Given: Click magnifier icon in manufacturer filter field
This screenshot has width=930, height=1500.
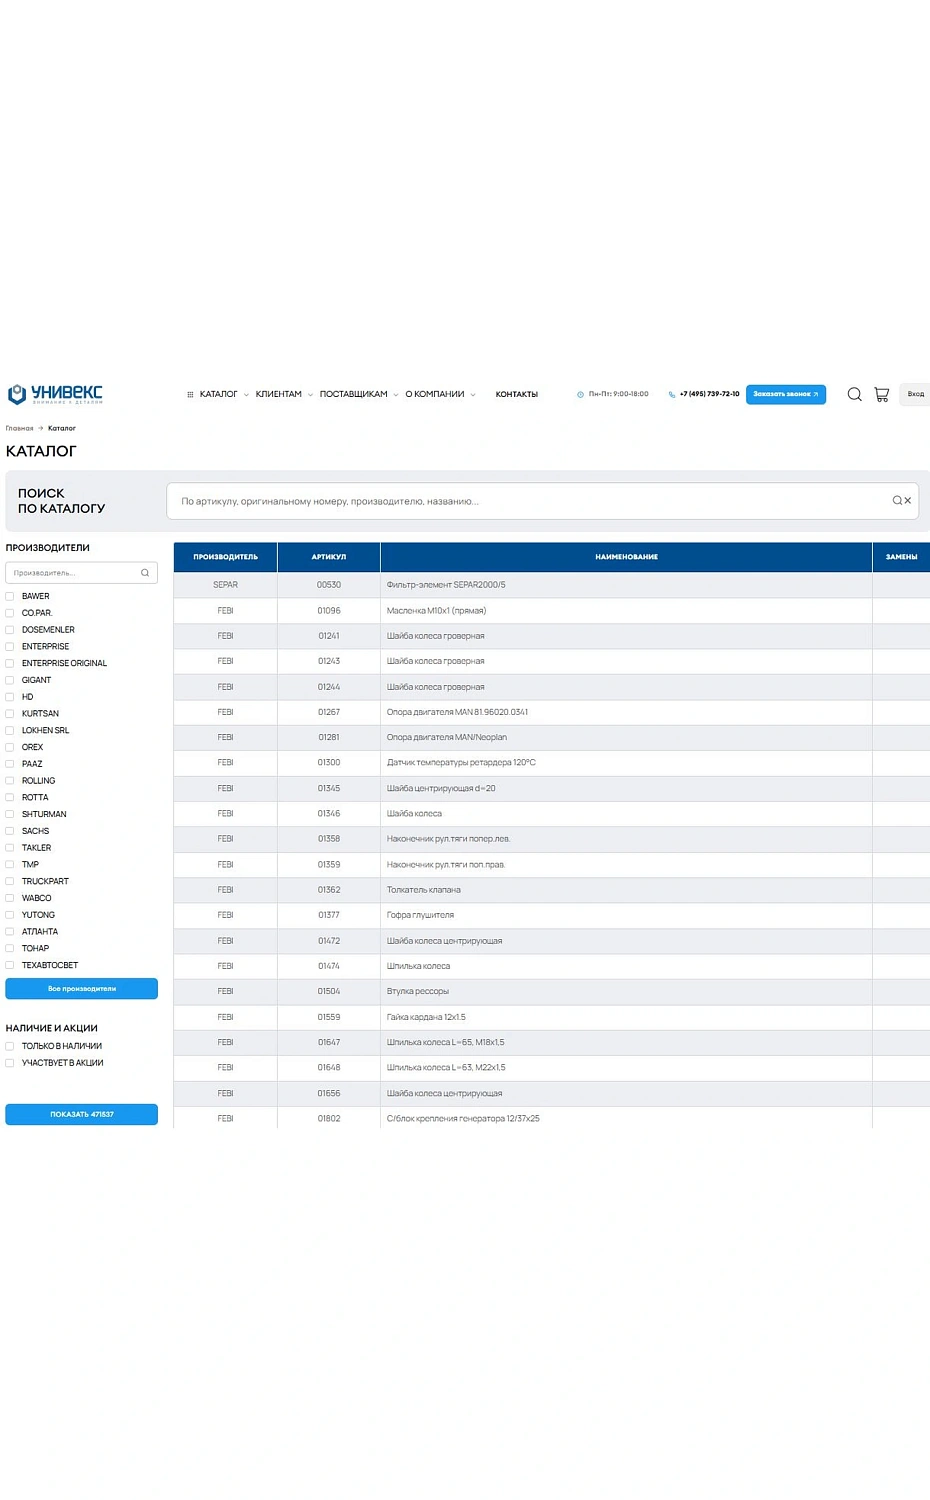Looking at the screenshot, I should pos(145,573).
